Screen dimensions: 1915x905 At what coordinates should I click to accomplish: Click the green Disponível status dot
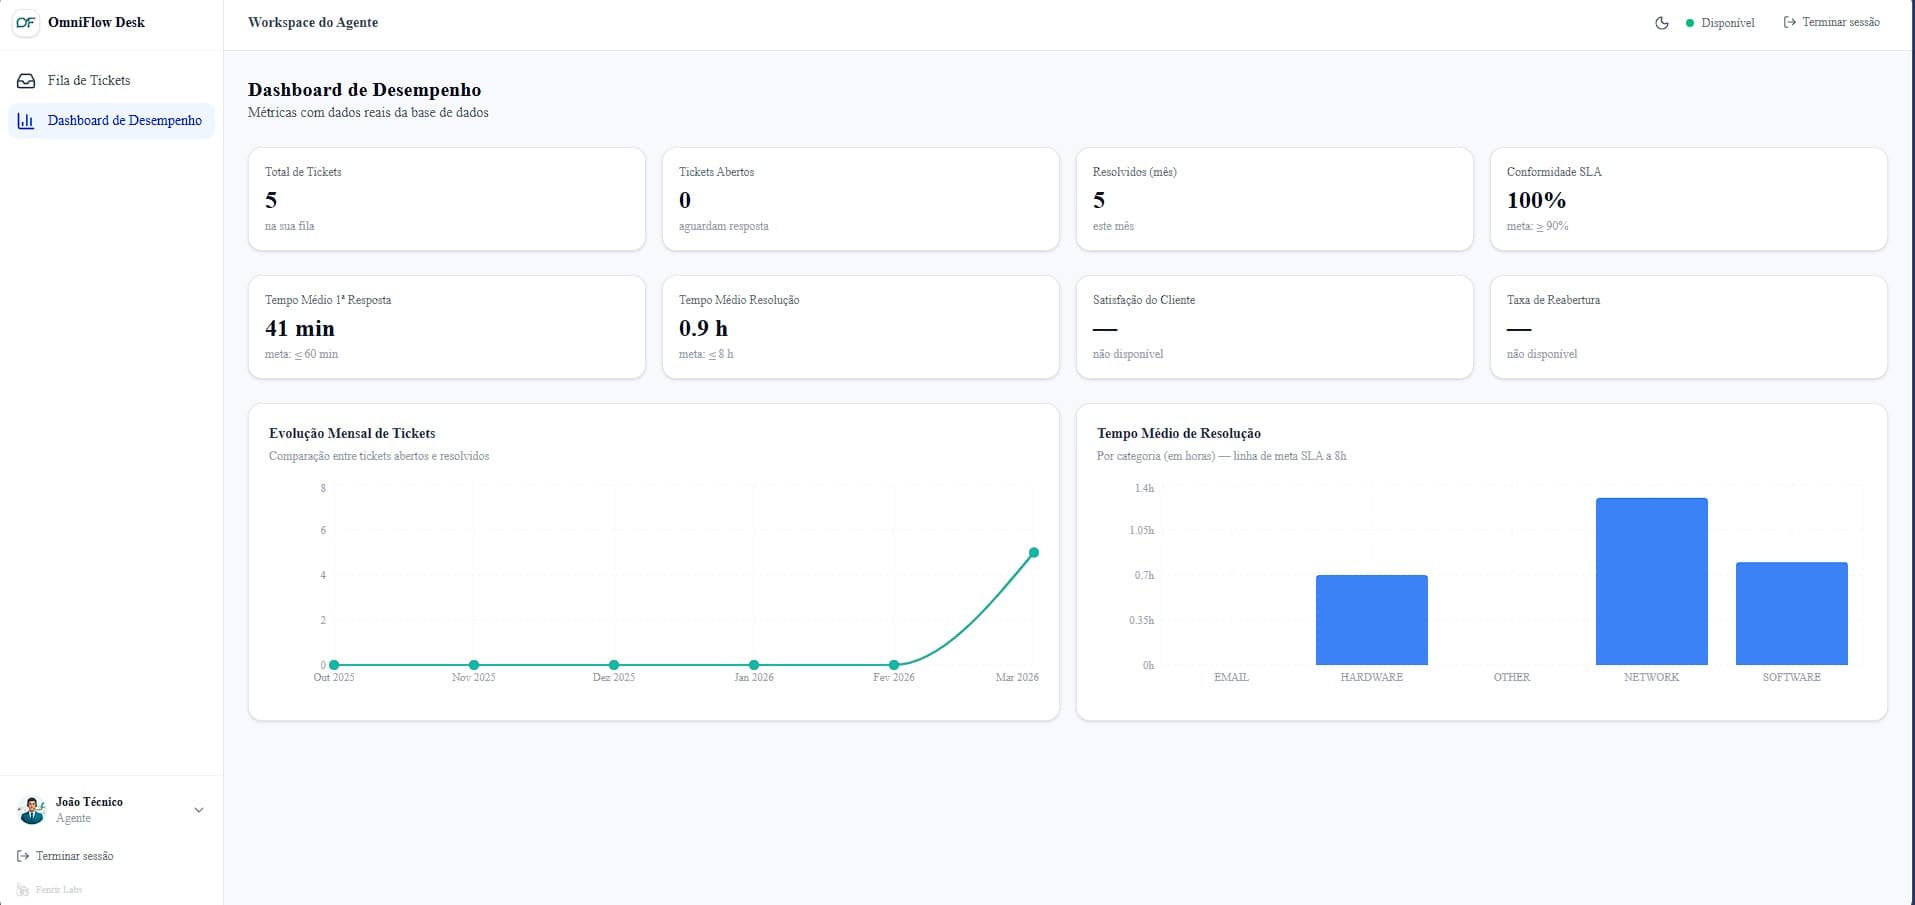[x=1690, y=23]
